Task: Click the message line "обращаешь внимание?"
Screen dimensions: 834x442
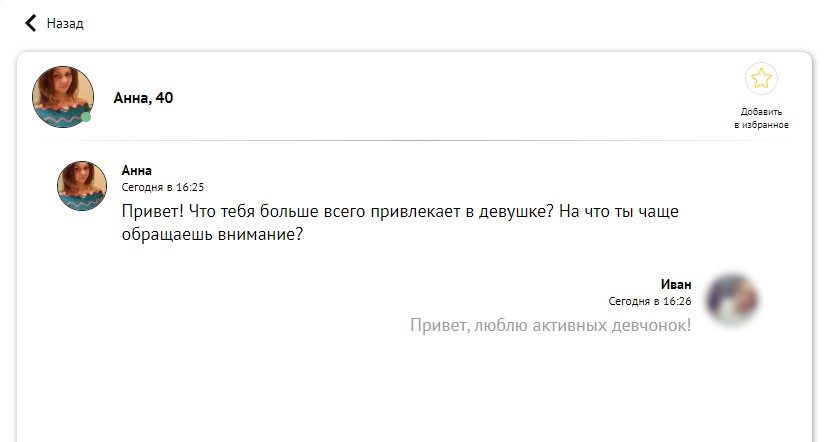Action: pyautogui.click(x=212, y=236)
